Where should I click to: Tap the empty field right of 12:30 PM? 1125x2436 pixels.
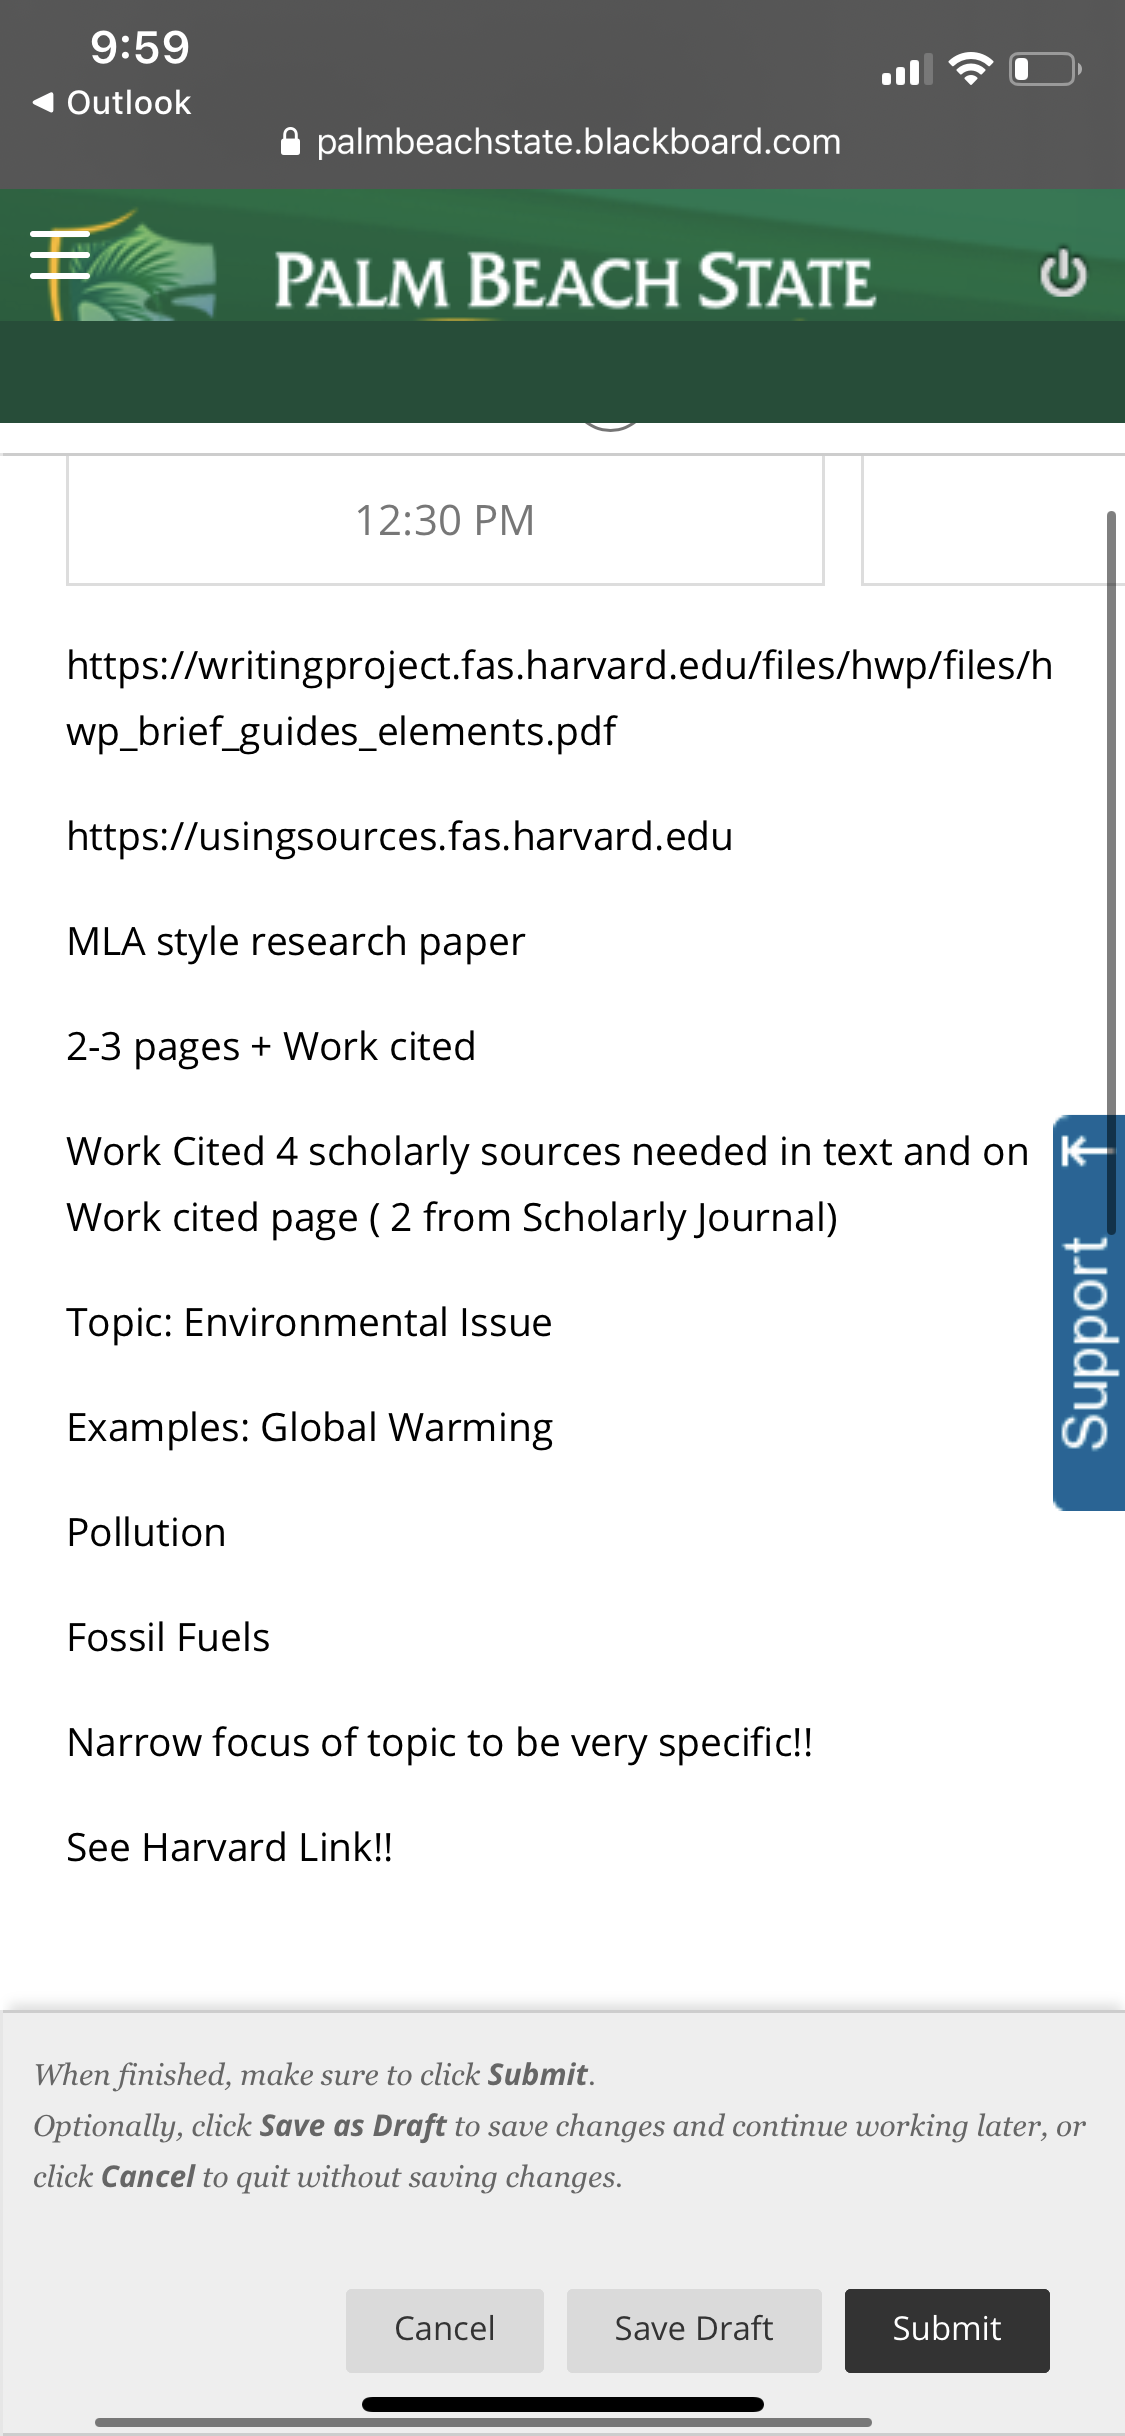(x=993, y=520)
